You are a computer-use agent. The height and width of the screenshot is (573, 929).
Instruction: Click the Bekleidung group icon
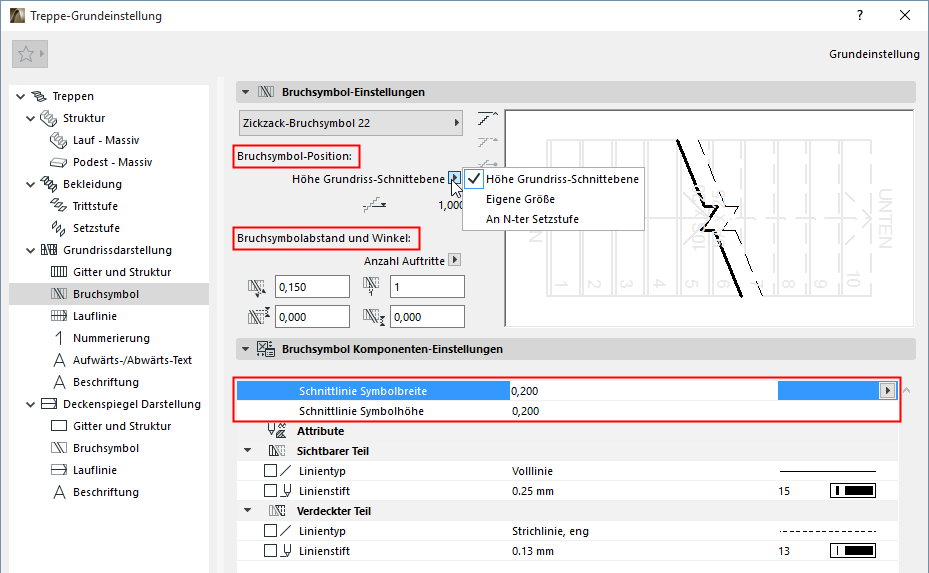[49, 184]
